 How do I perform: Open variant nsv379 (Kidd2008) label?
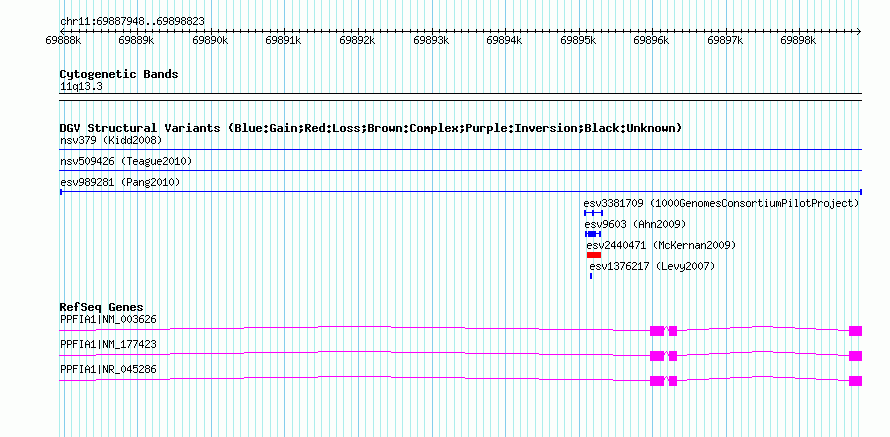[111, 140]
